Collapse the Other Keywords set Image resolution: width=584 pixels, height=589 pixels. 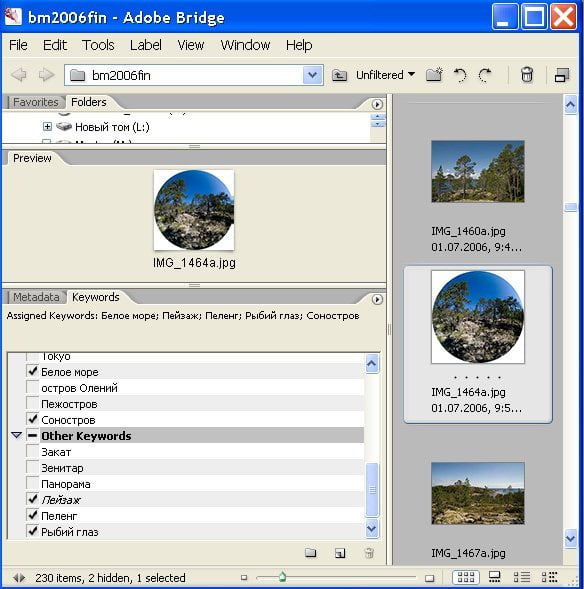click(16, 435)
